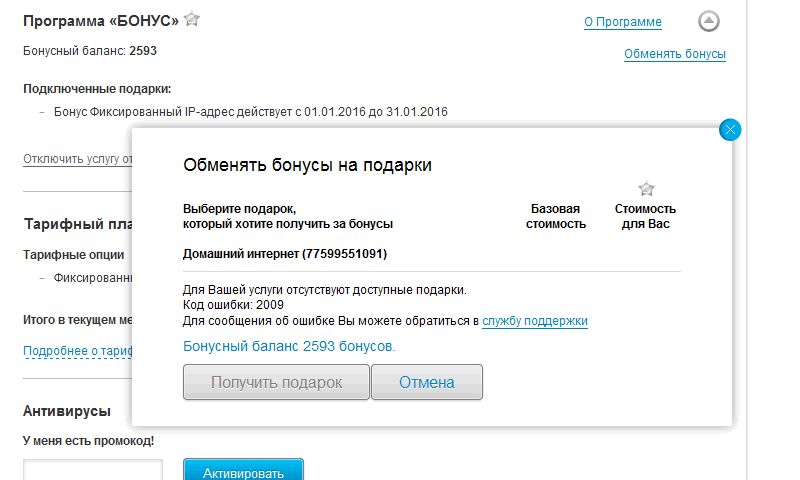This screenshot has width=800, height=480.
Task: Select the Домашний интернет (77599551091) row
Action: click(x=284, y=254)
